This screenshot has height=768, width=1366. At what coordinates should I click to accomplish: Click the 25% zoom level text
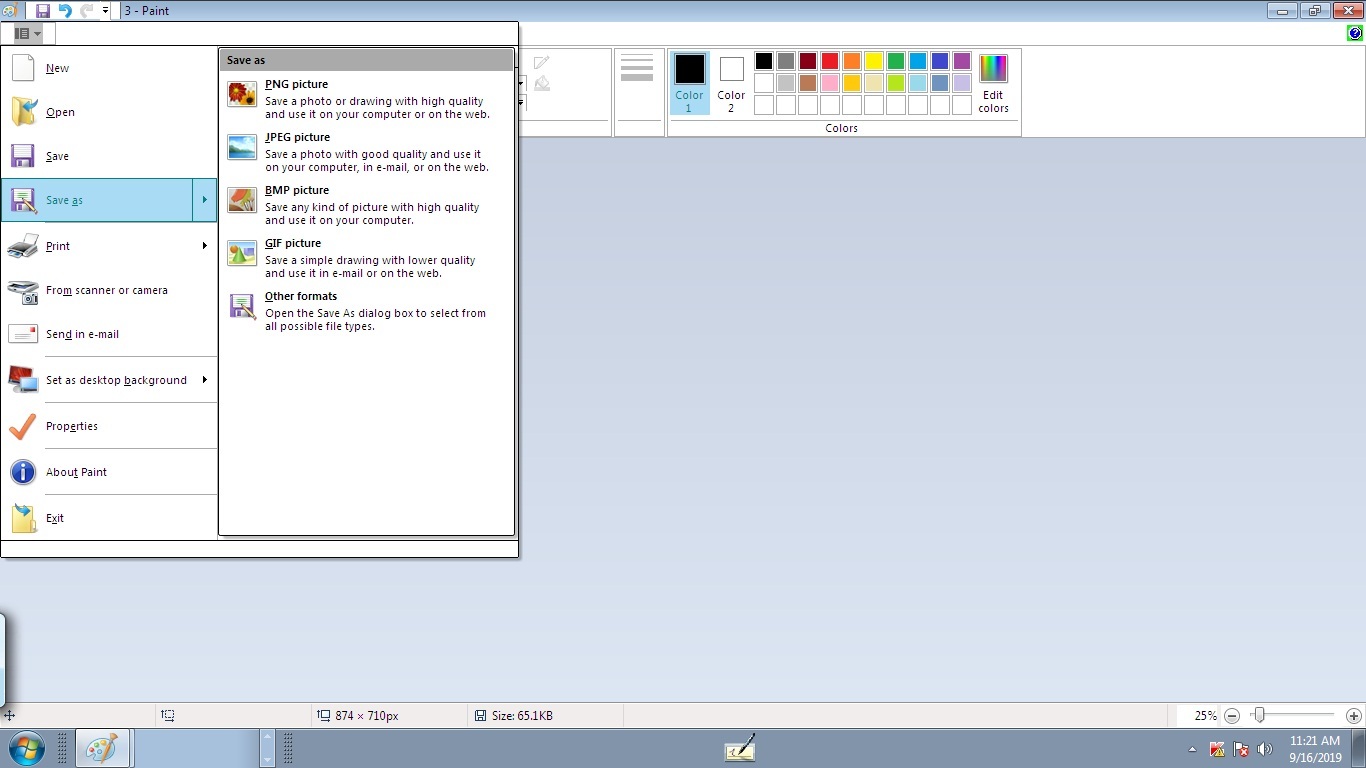point(1205,716)
